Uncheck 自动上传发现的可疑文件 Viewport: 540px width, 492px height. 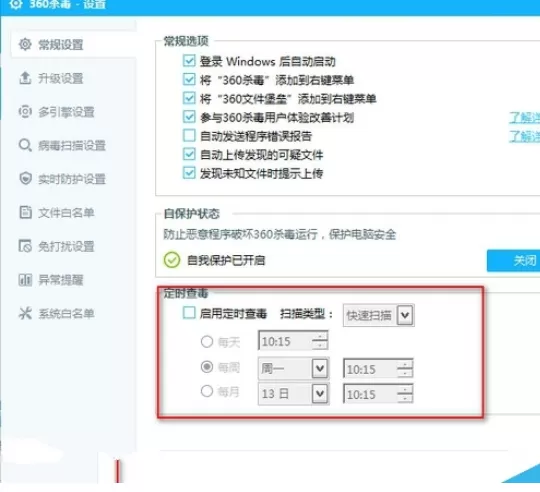pyautogui.click(x=189, y=154)
